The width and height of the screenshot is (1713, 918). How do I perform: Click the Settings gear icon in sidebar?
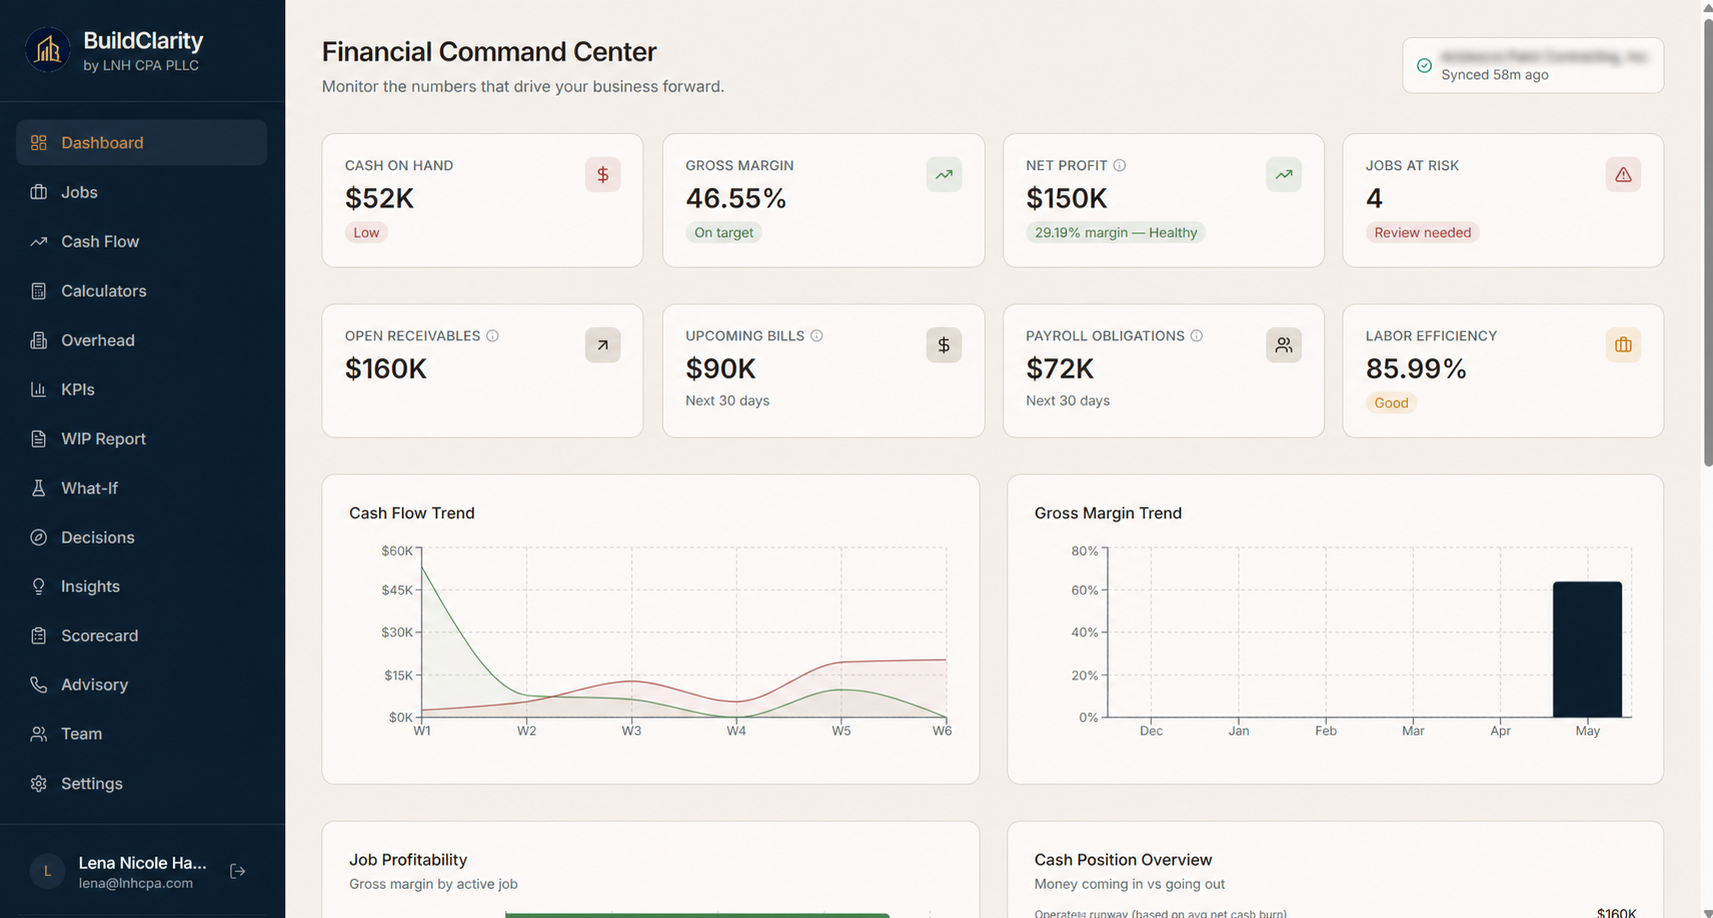pyautogui.click(x=39, y=784)
